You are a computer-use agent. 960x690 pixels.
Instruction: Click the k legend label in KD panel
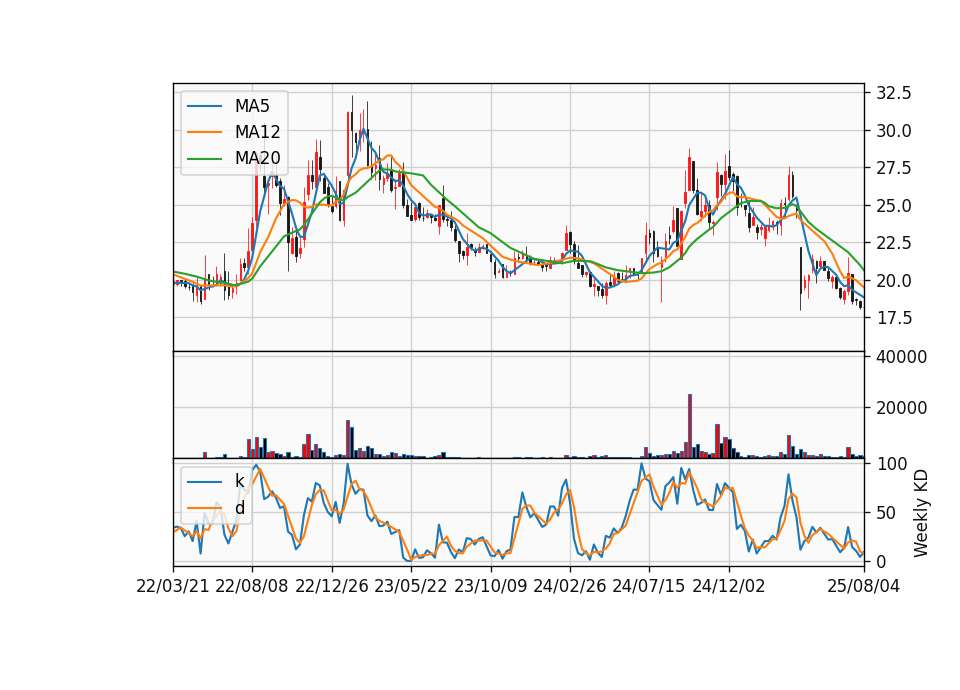pyautogui.click(x=239, y=481)
